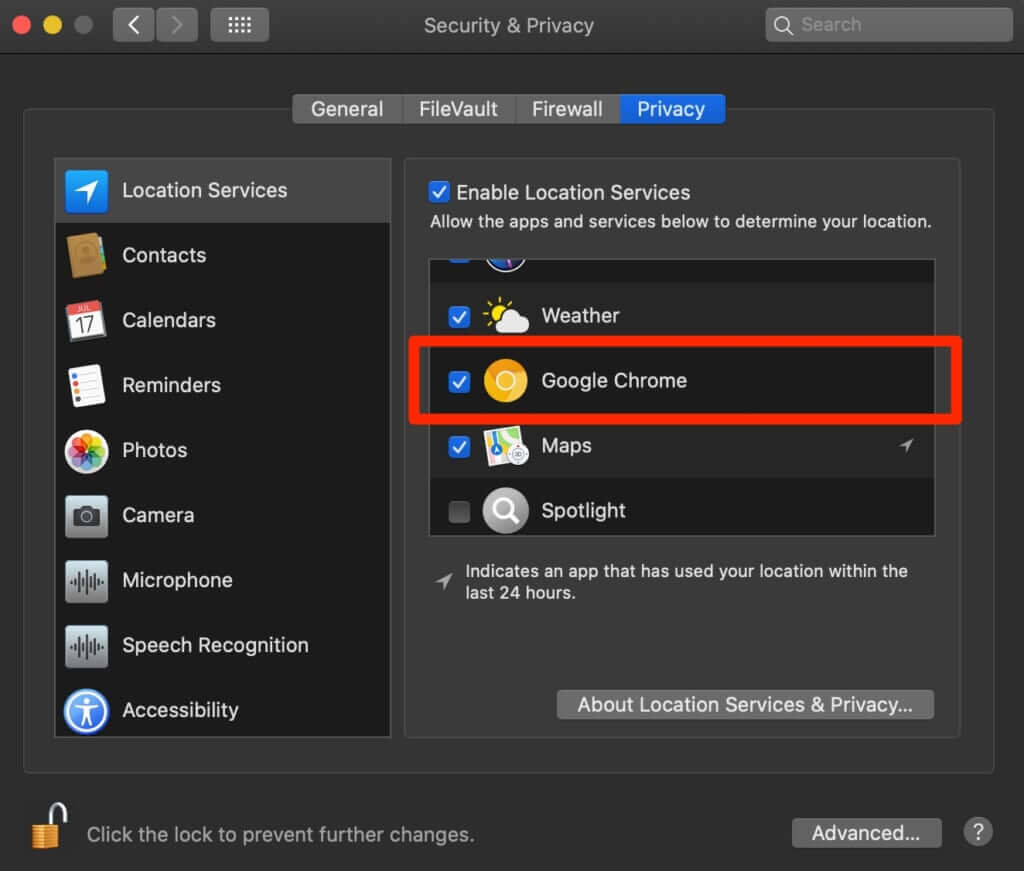The height and width of the screenshot is (871, 1024).
Task: Click the Google Chrome row label
Action: click(614, 381)
